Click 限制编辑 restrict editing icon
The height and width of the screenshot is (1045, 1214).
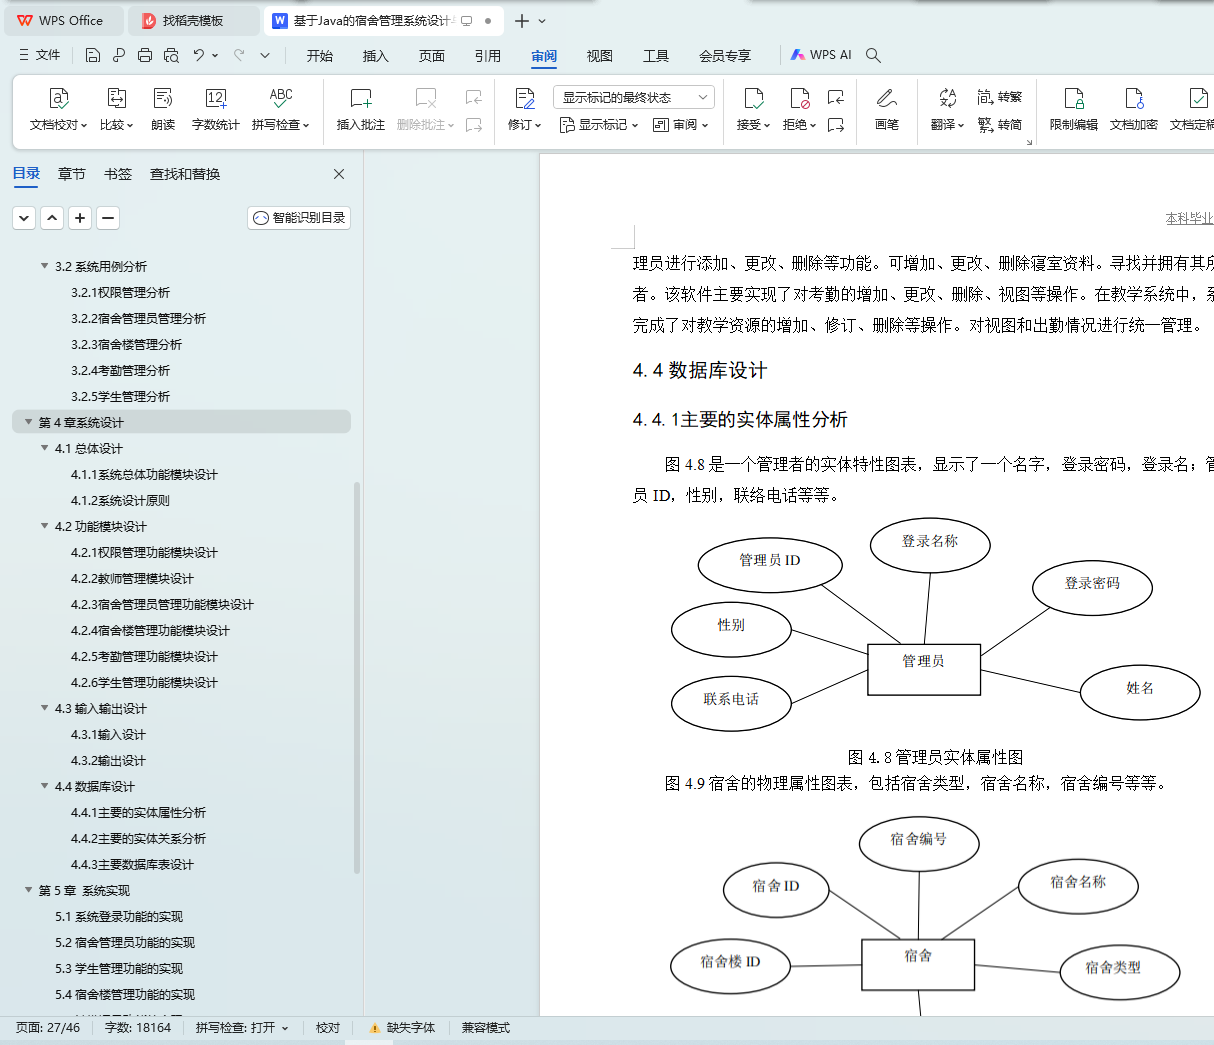[x=1074, y=98]
